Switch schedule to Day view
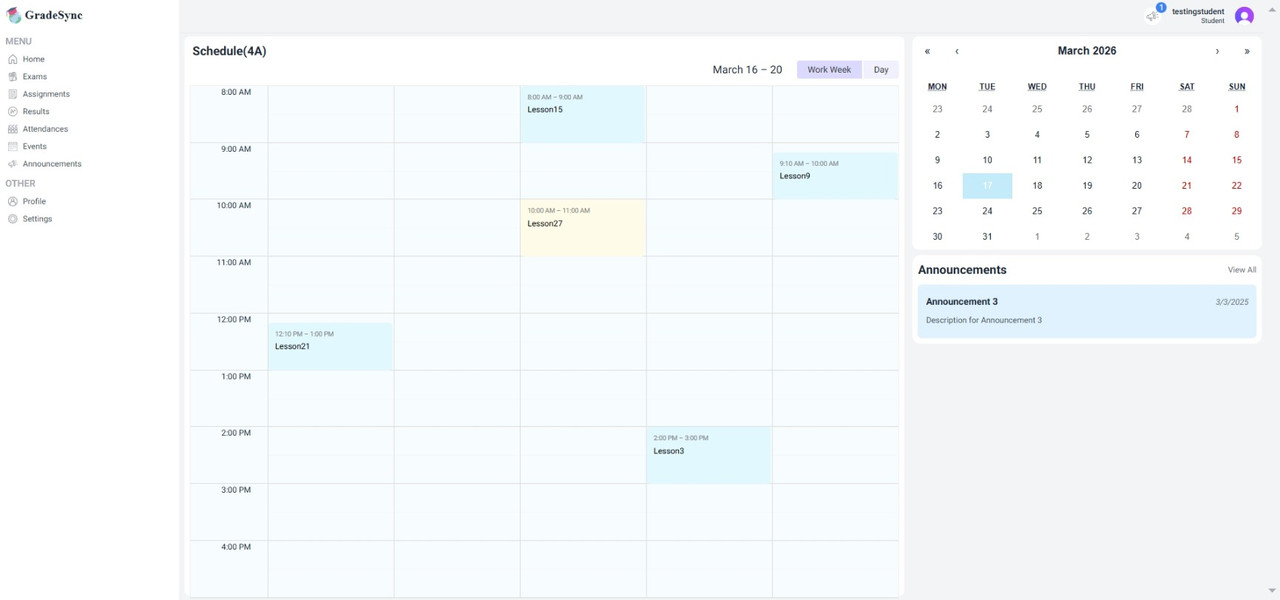 [881, 70]
